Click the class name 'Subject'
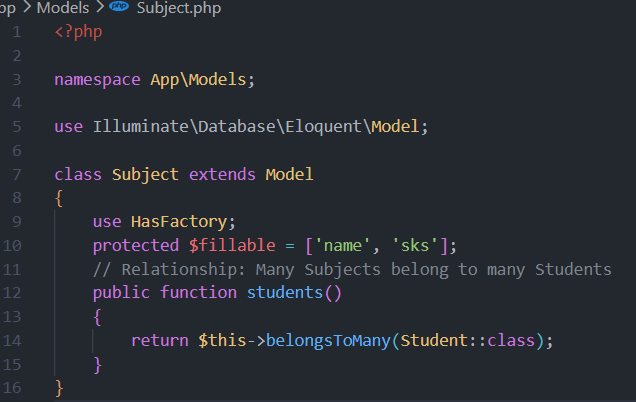This screenshot has width=636, height=402. click(145, 175)
